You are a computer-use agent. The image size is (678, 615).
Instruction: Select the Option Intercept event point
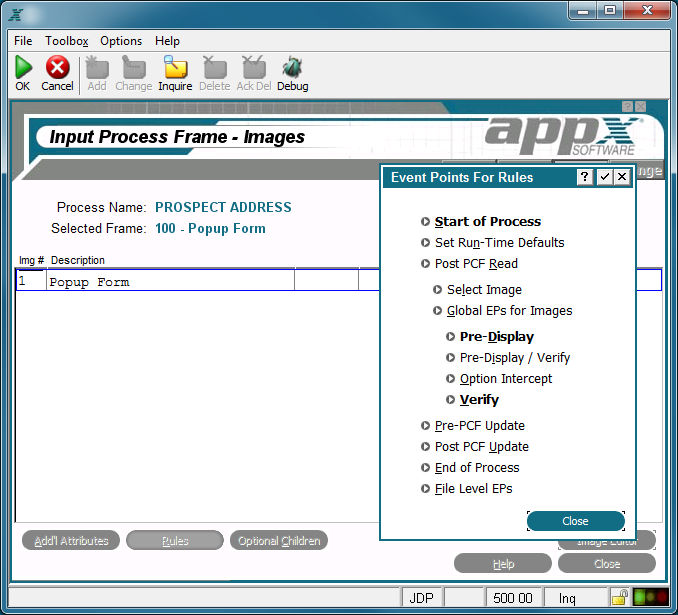[x=506, y=379]
